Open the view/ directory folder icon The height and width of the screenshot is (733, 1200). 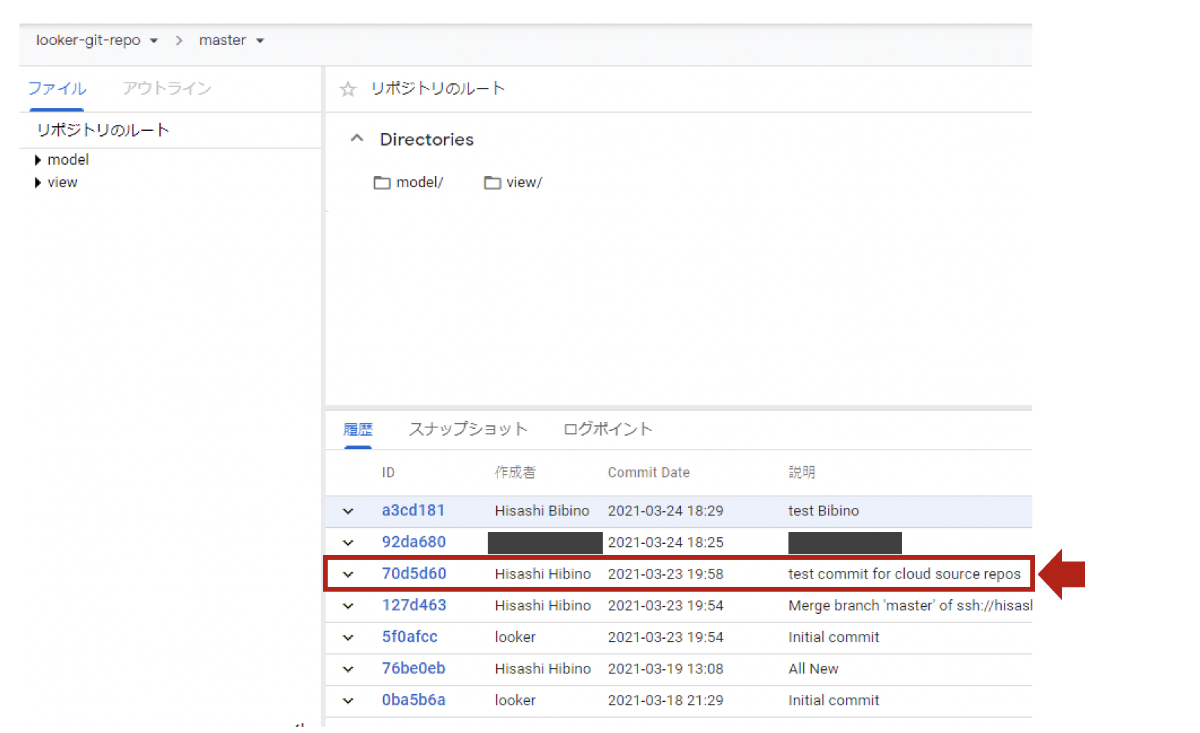point(492,183)
